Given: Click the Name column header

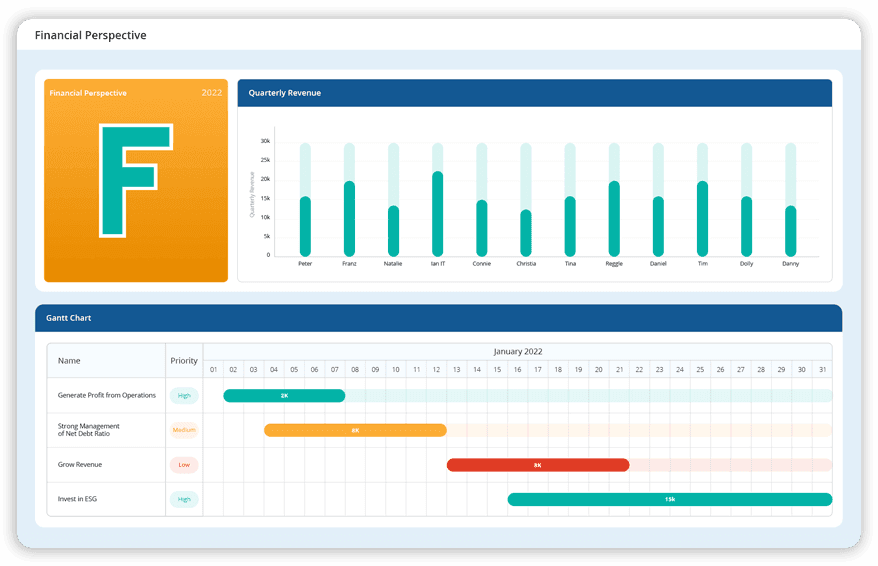Looking at the screenshot, I should click(69, 360).
